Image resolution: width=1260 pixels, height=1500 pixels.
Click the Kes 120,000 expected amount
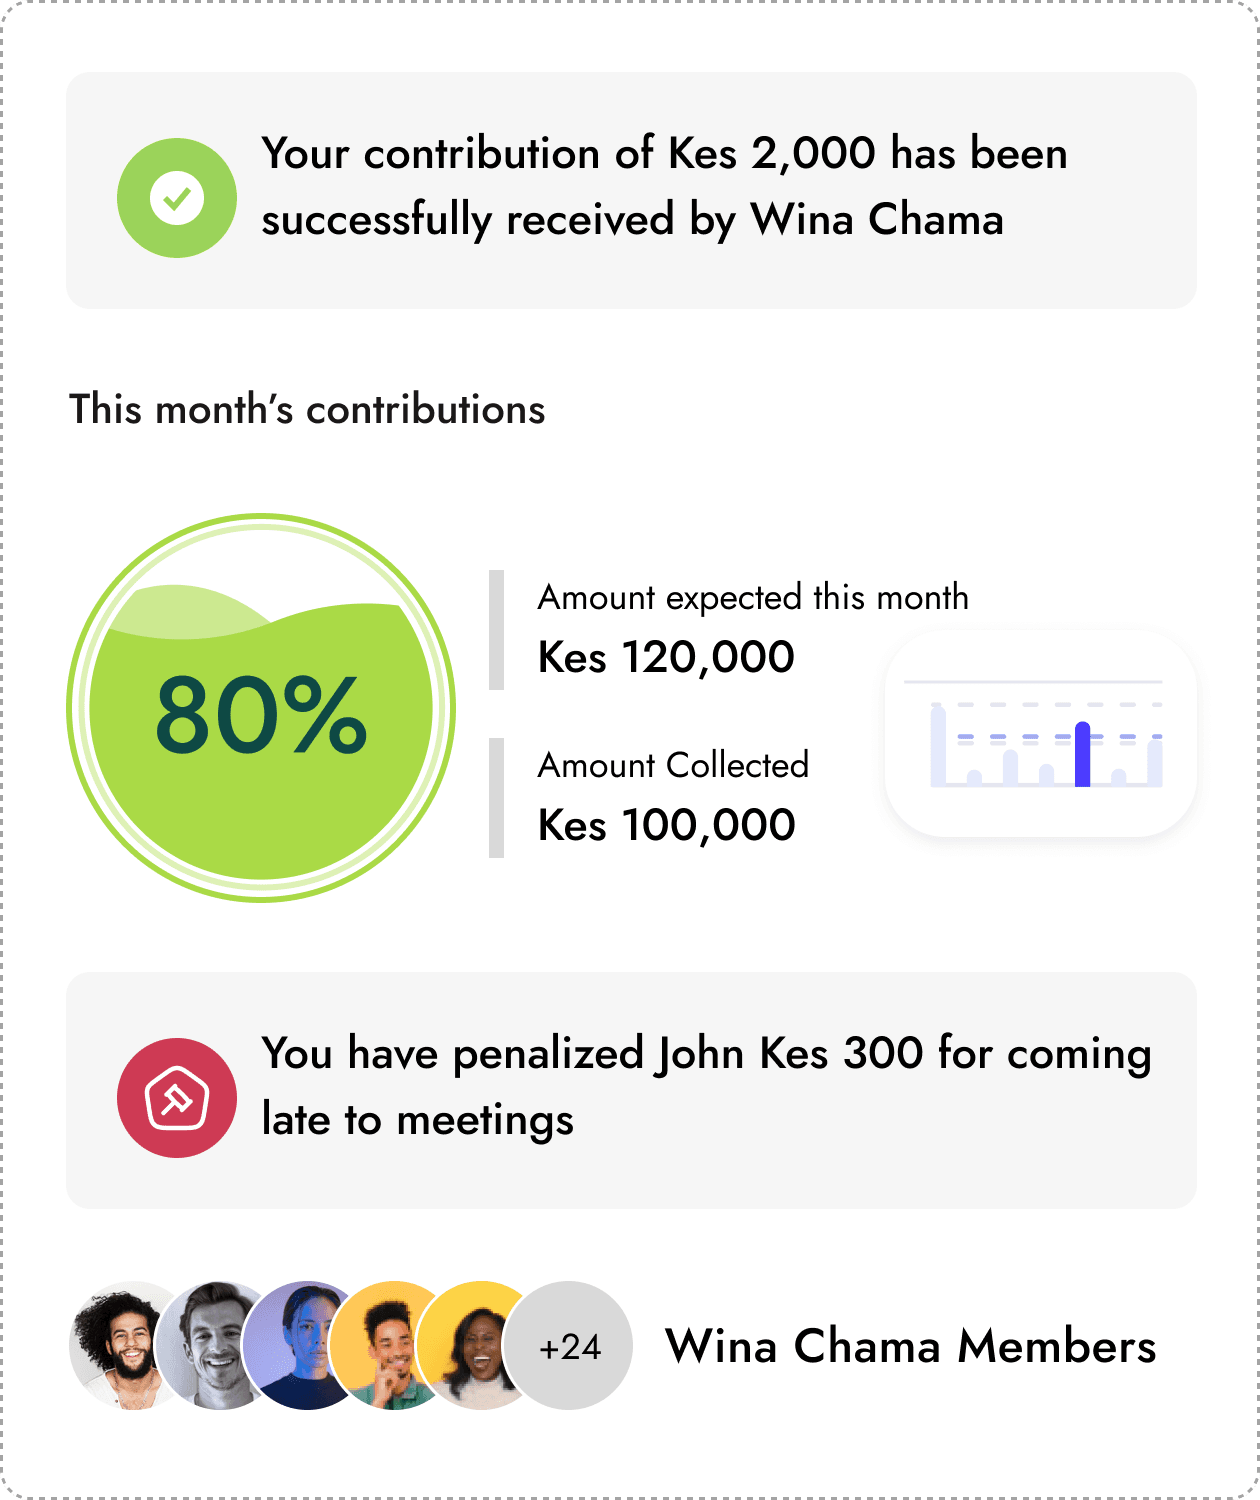click(x=666, y=657)
